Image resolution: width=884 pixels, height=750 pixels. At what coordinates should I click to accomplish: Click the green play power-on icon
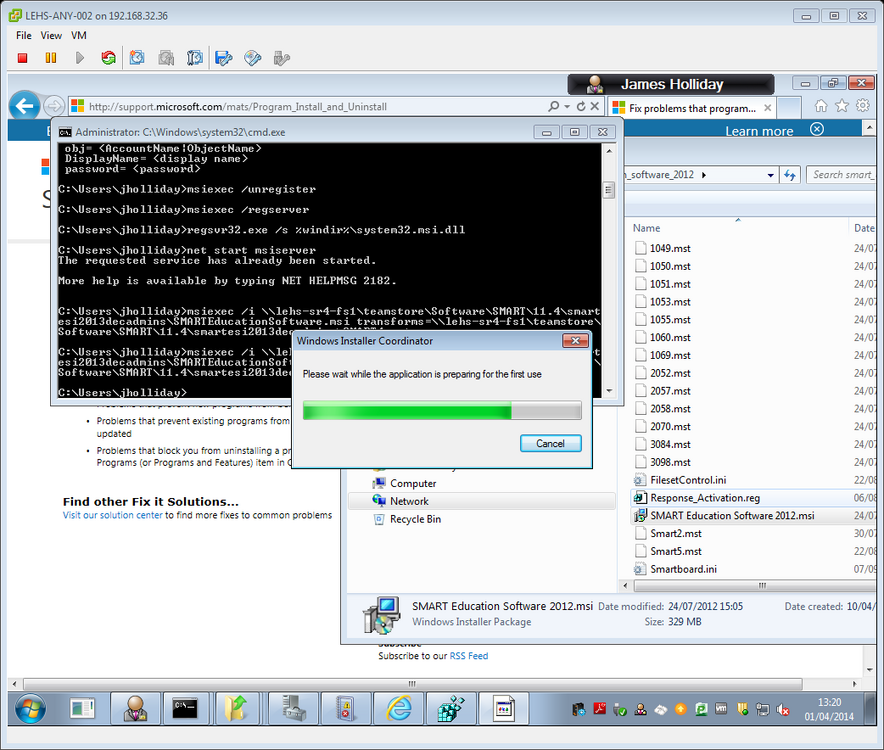tap(79, 58)
